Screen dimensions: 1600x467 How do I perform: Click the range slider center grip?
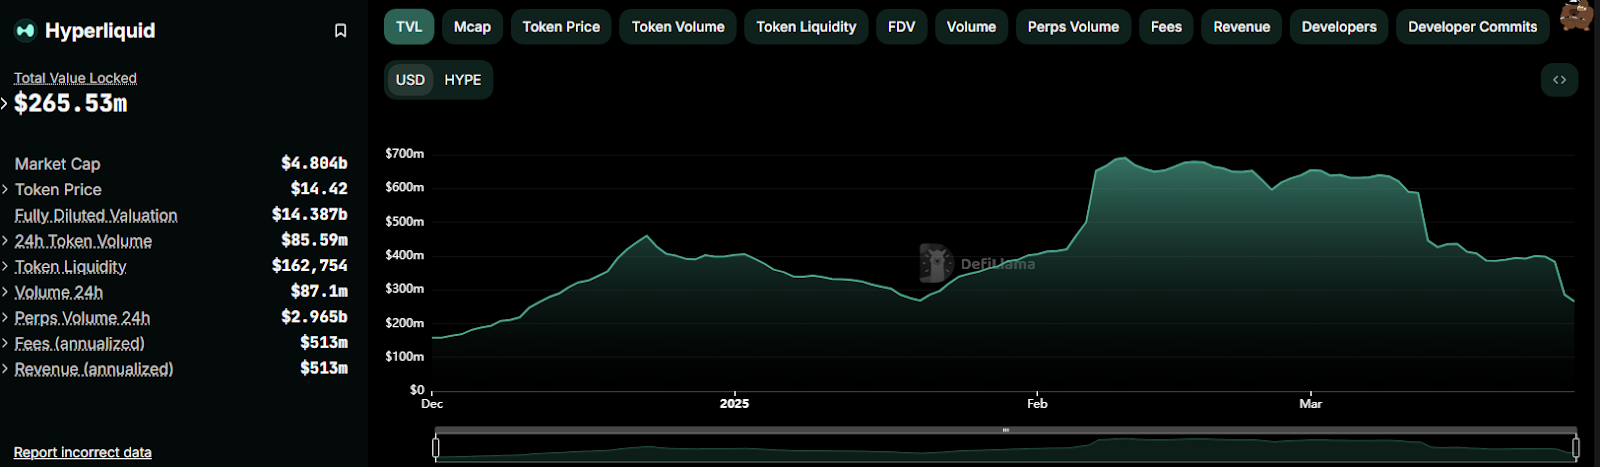1006,430
